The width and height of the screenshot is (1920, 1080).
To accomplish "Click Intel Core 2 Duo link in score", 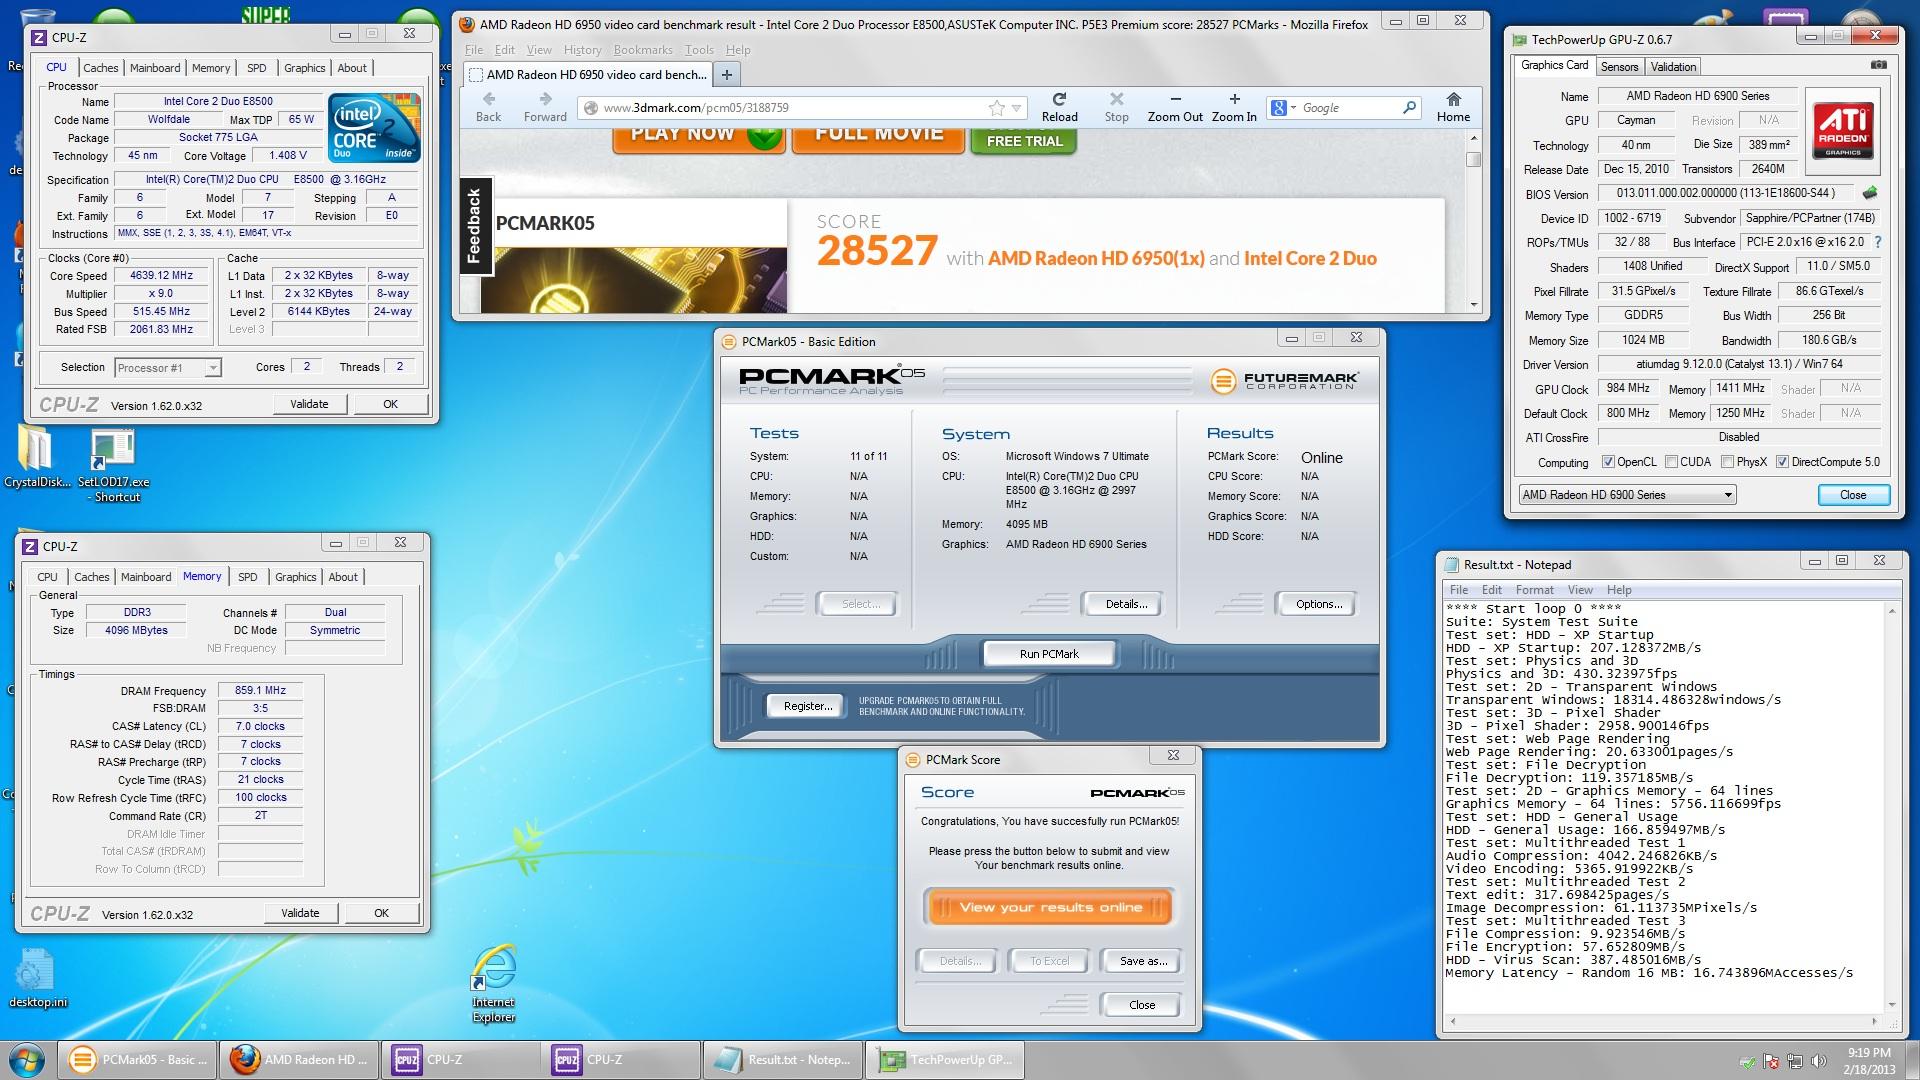I will coord(1310,259).
